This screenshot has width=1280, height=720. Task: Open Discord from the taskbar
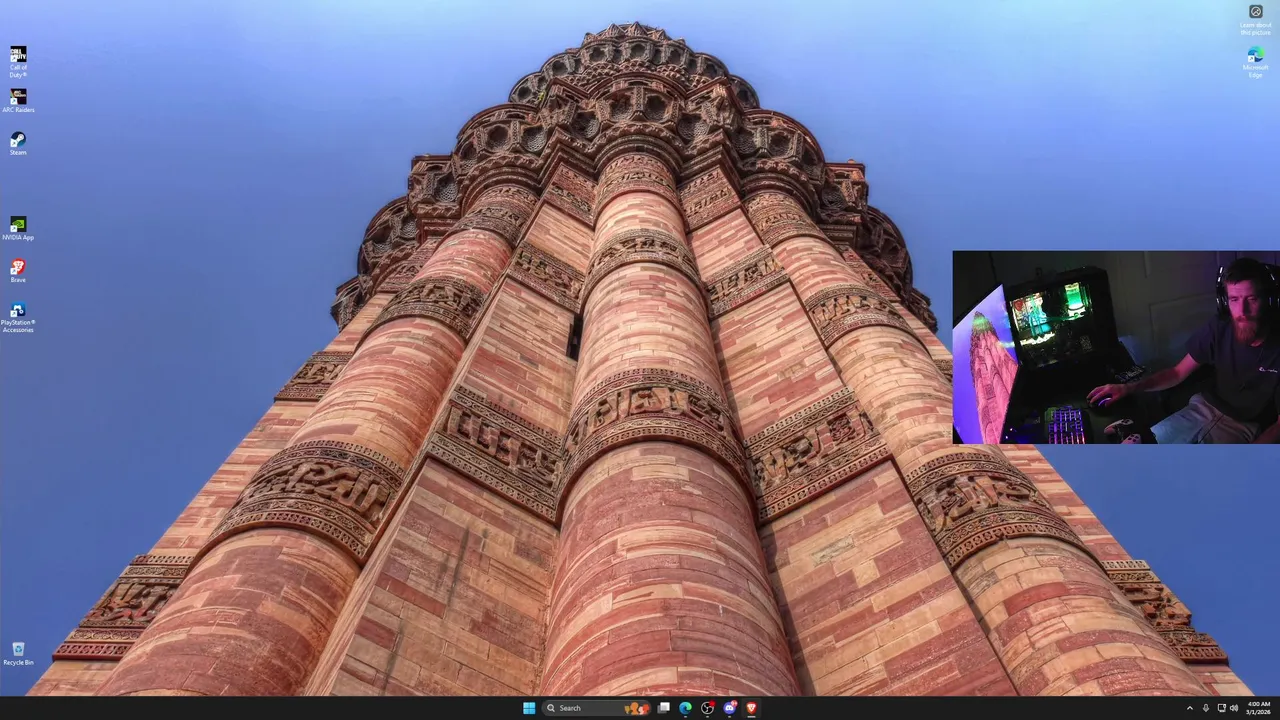point(729,708)
